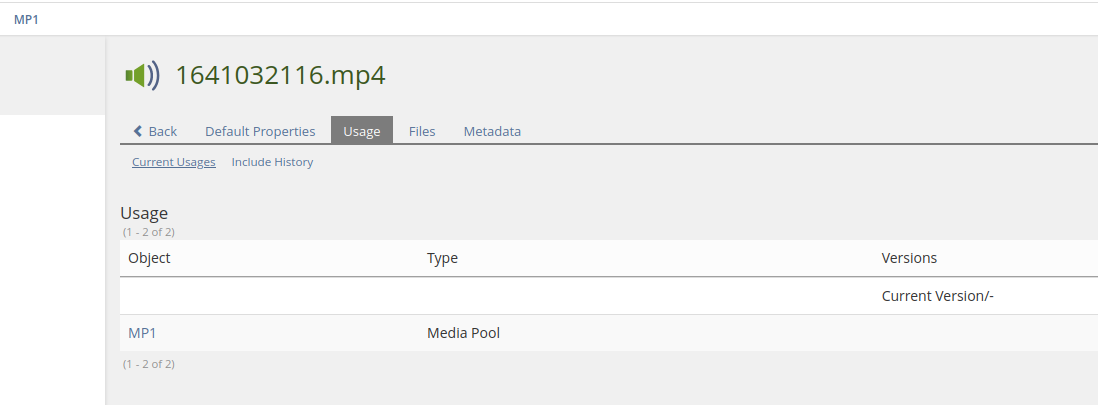Image resolution: width=1098 pixels, height=405 pixels.
Task: Open the Files tab
Action: click(x=422, y=131)
